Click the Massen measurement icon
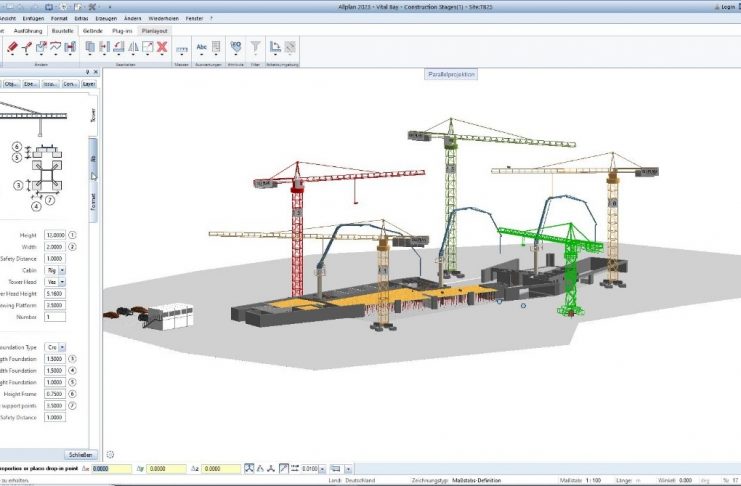 point(181,48)
